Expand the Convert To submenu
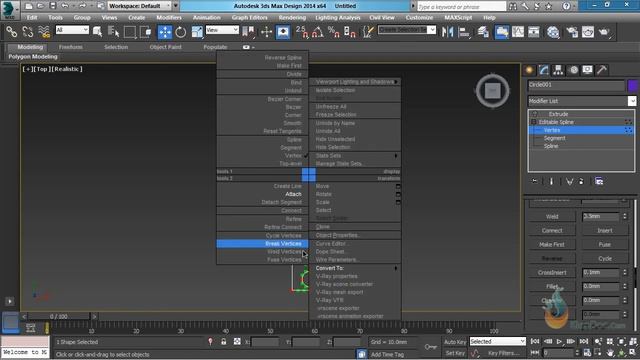 click(355, 268)
